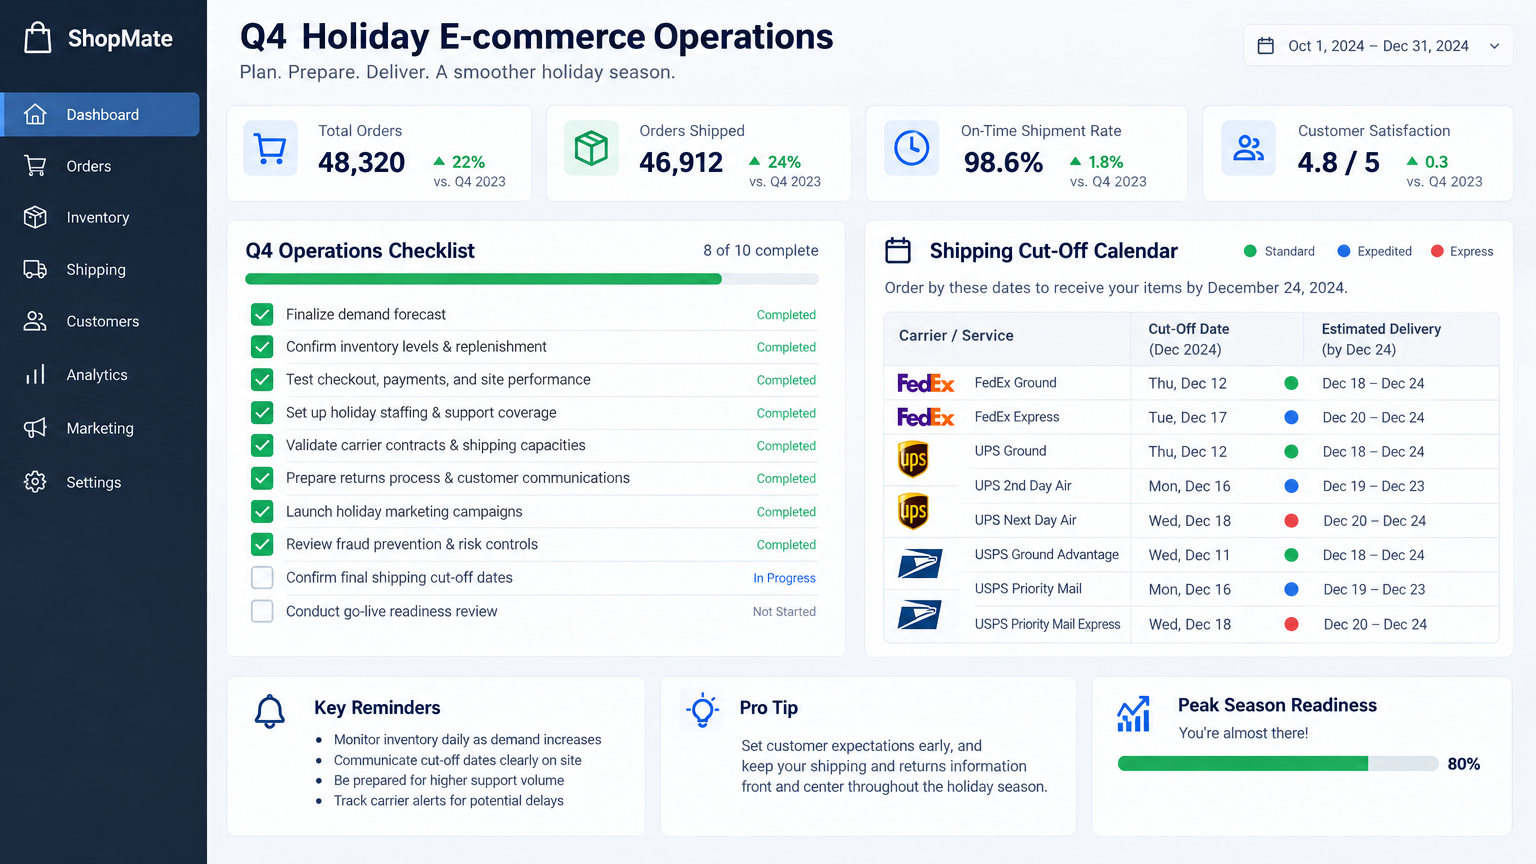Click the 98.6% on-time rate value
The height and width of the screenshot is (864, 1536).
pos(1003,162)
